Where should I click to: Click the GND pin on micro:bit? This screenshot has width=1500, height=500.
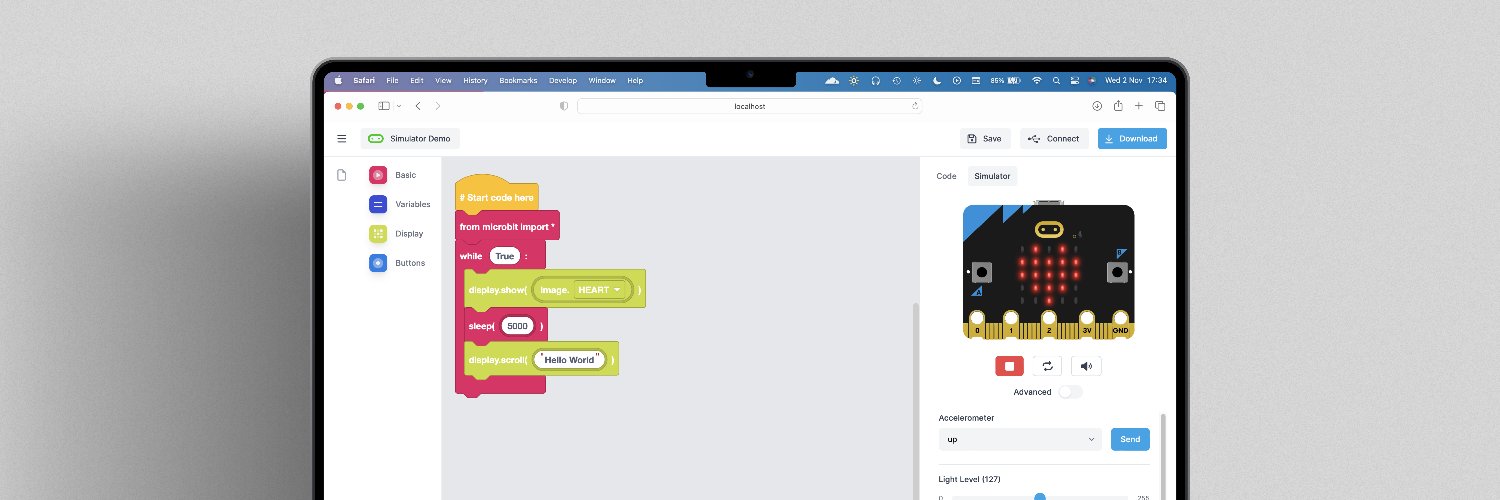click(x=1120, y=326)
